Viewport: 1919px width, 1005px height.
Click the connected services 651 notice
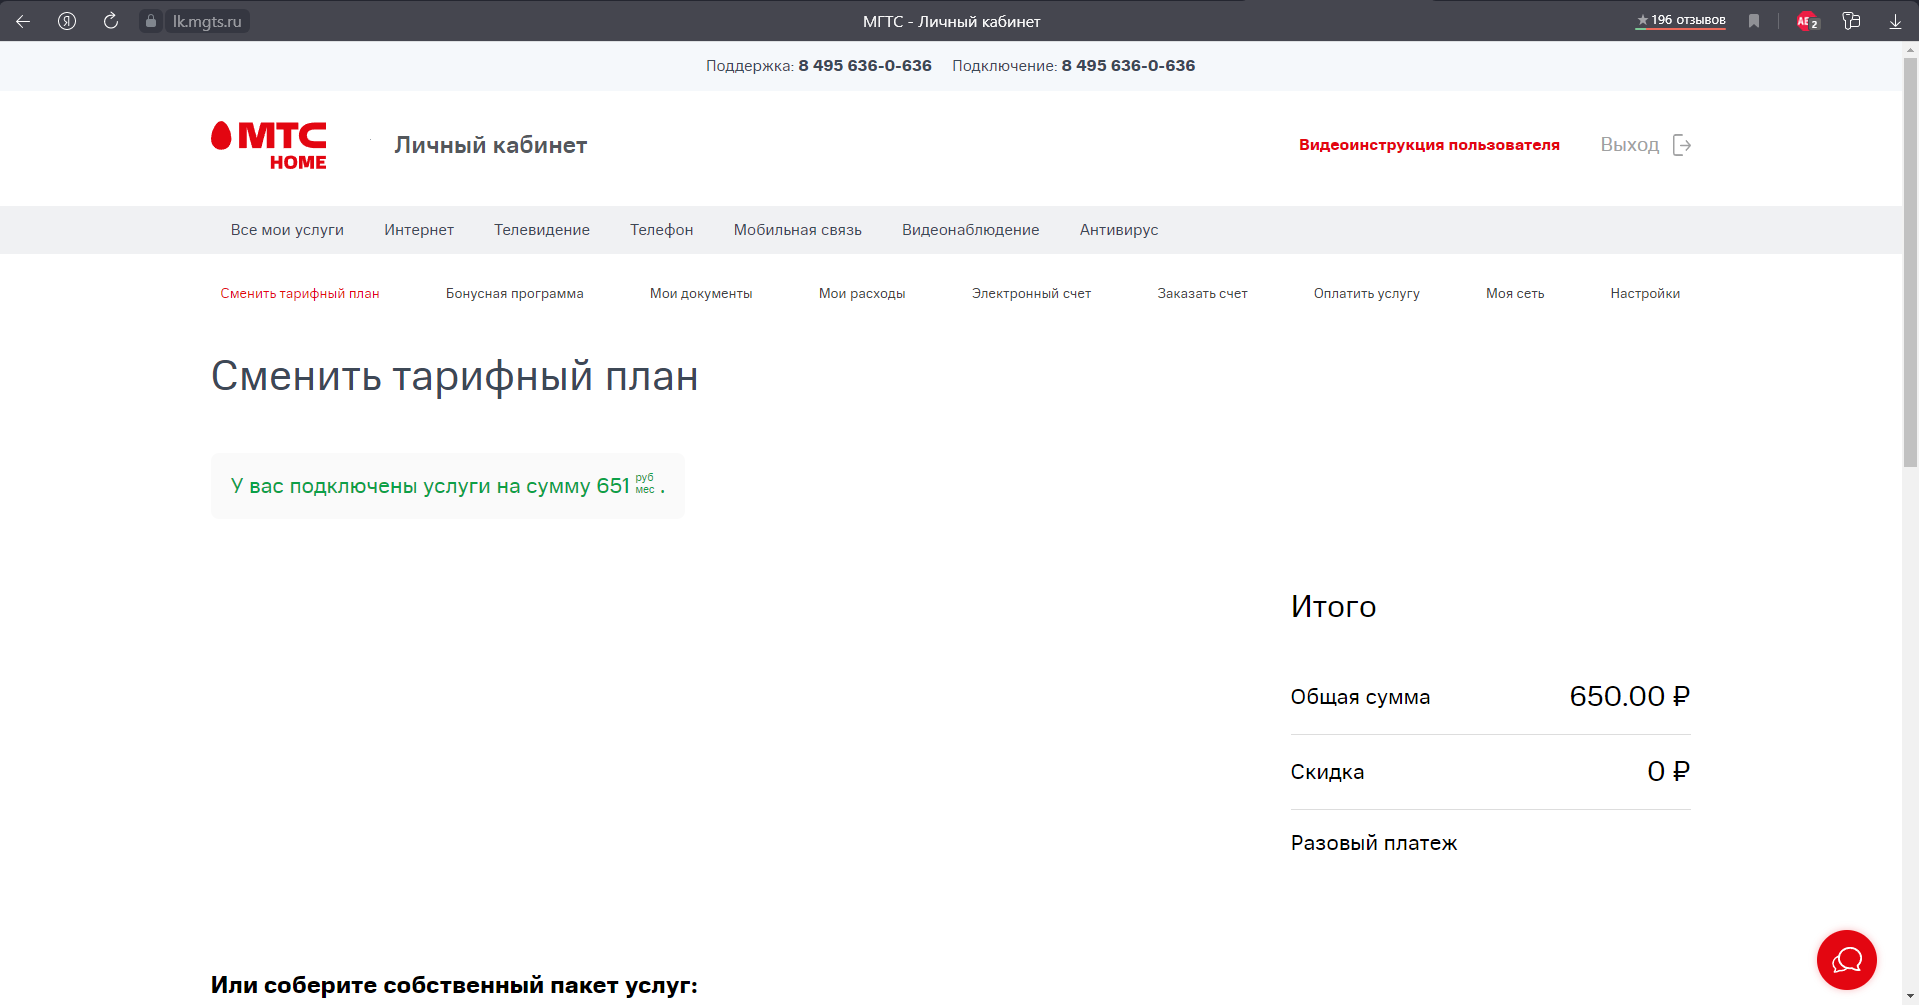pyautogui.click(x=447, y=486)
